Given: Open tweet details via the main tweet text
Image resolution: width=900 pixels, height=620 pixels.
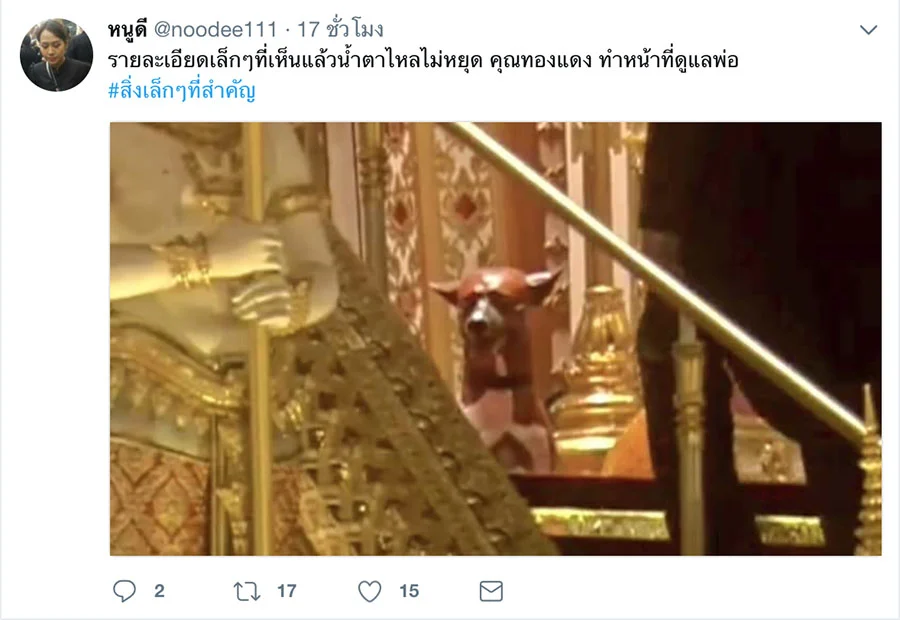Looking at the screenshot, I should click(x=422, y=60).
